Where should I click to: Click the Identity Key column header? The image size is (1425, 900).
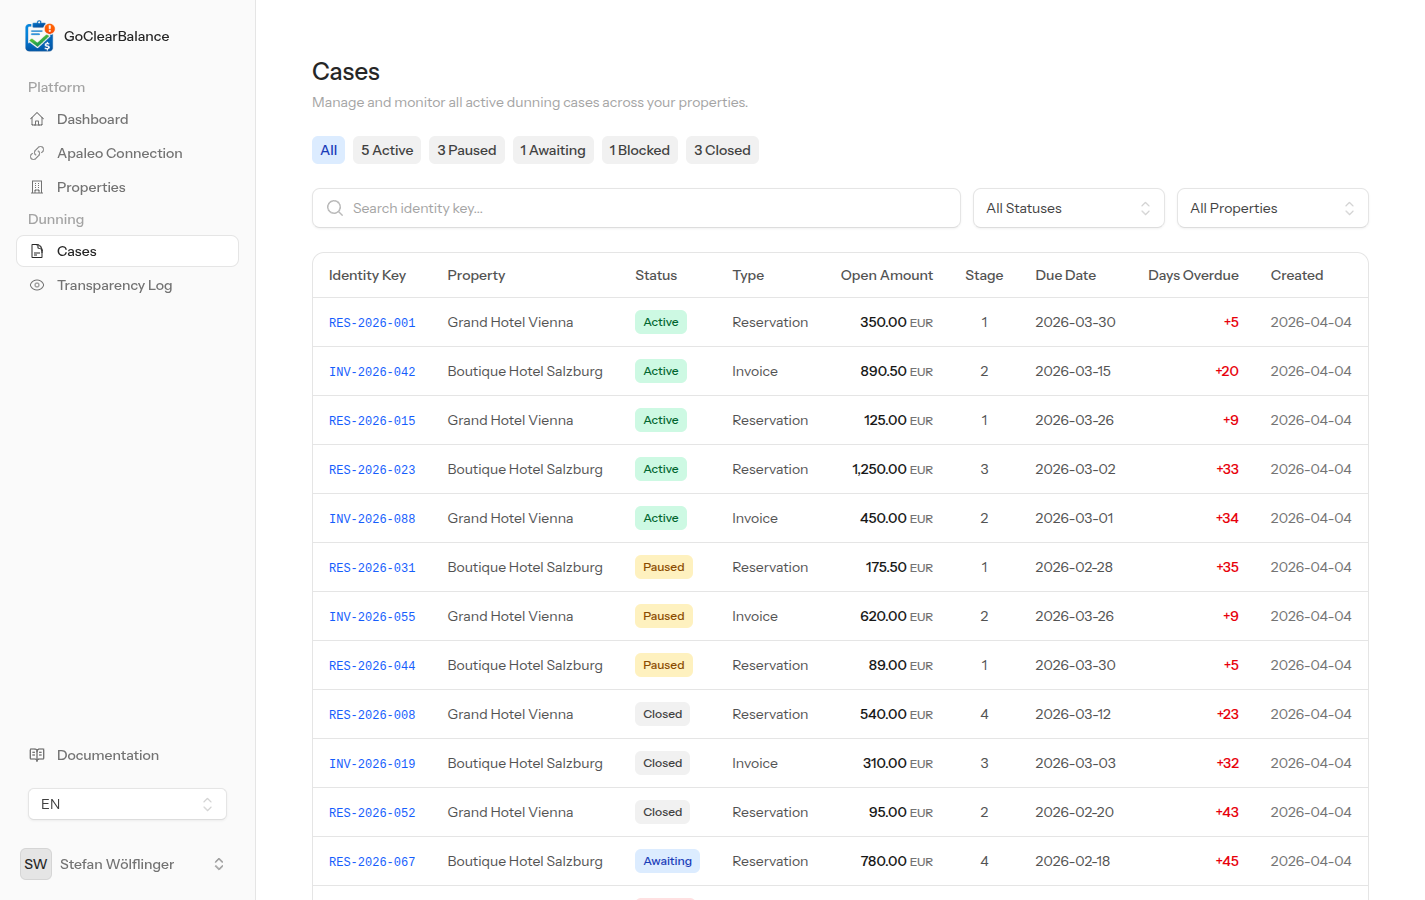[367, 275]
